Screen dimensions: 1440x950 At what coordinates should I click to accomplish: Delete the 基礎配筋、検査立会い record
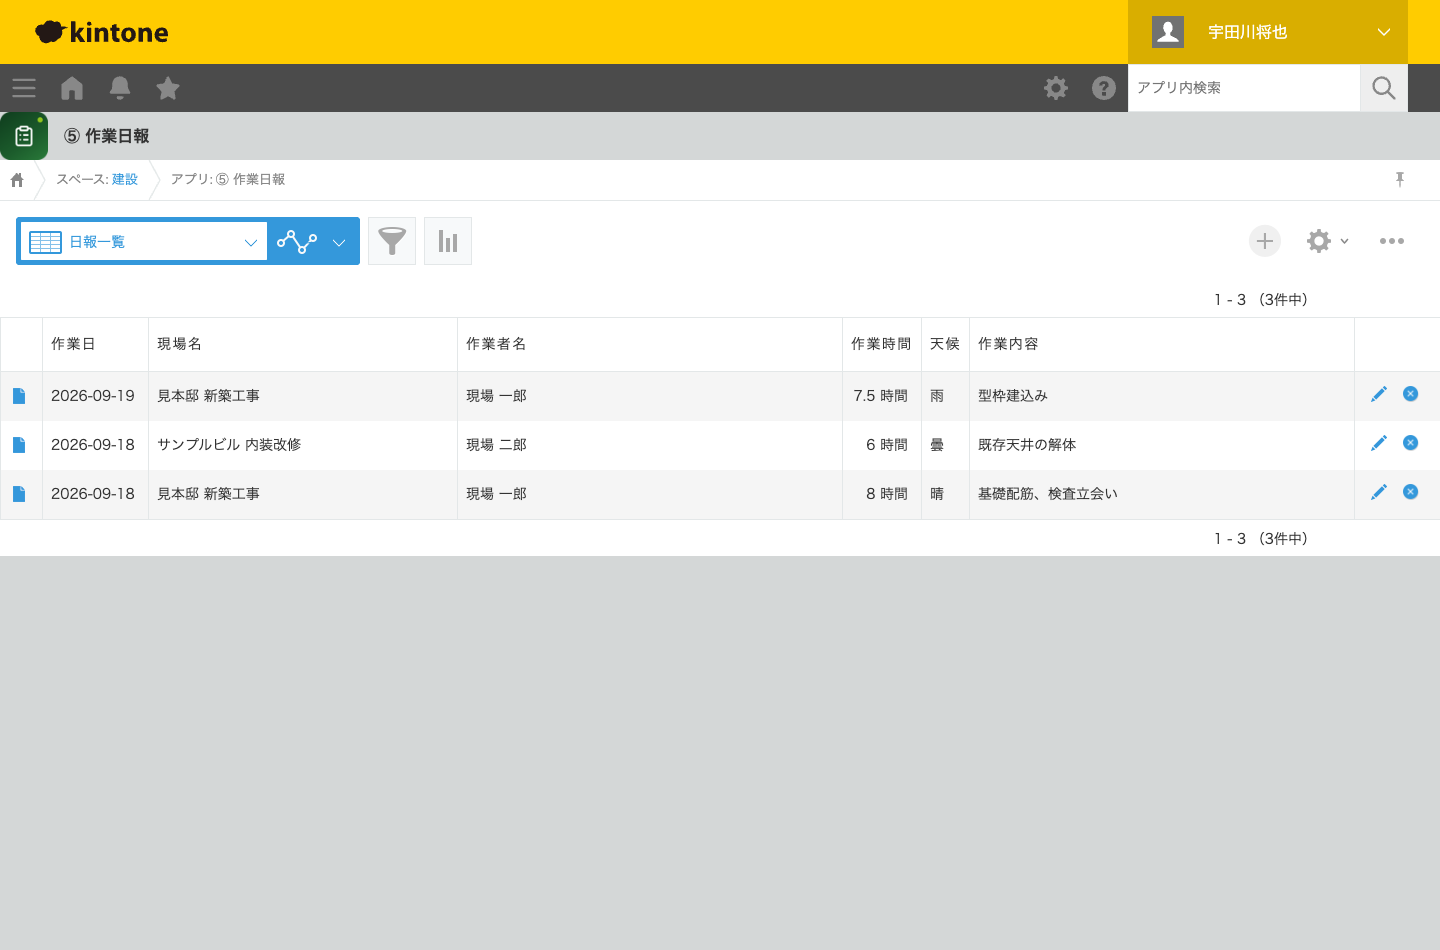pyautogui.click(x=1411, y=492)
